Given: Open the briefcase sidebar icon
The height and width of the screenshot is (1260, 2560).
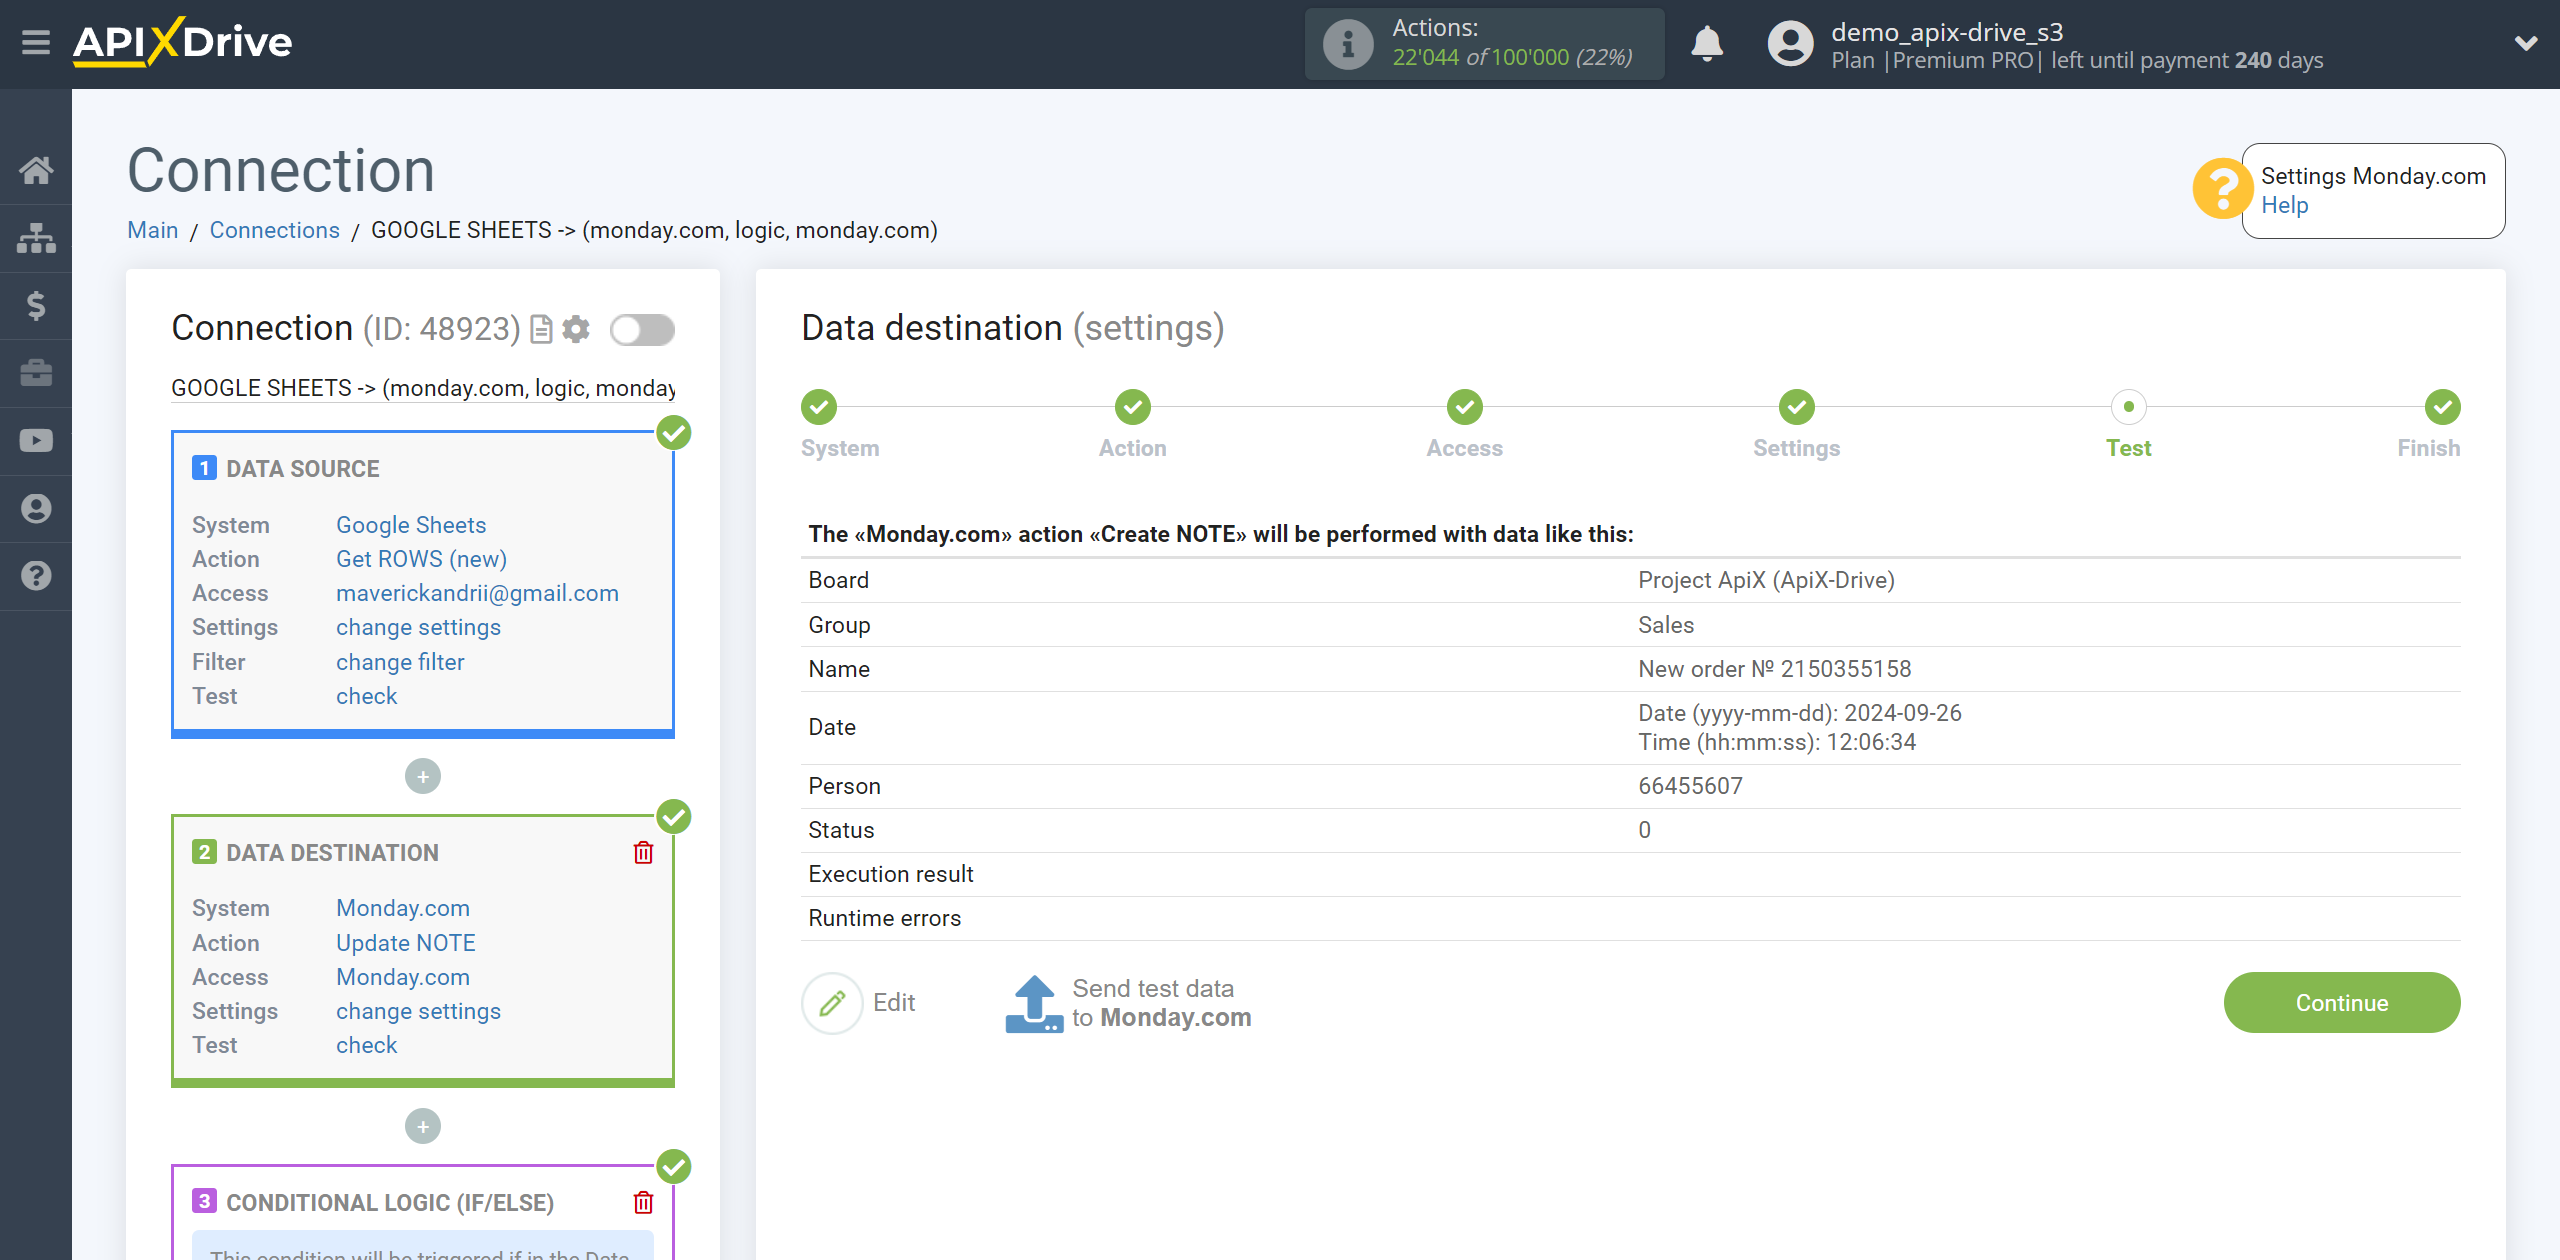Looking at the screenshot, I should 36,373.
